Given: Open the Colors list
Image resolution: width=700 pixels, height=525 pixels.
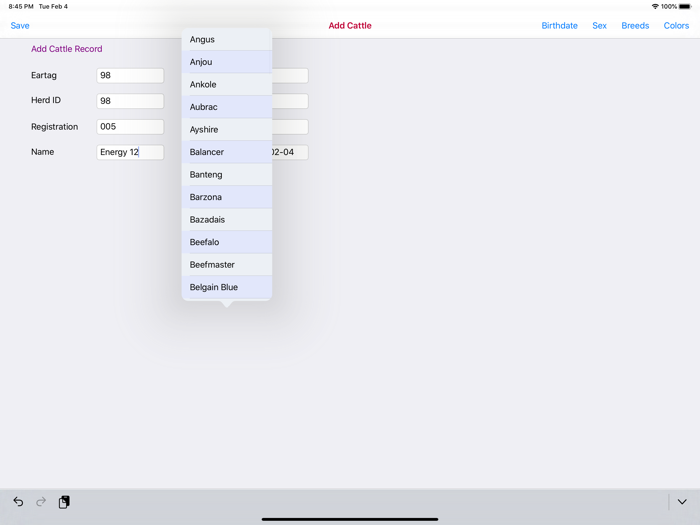Looking at the screenshot, I should click(x=676, y=25).
